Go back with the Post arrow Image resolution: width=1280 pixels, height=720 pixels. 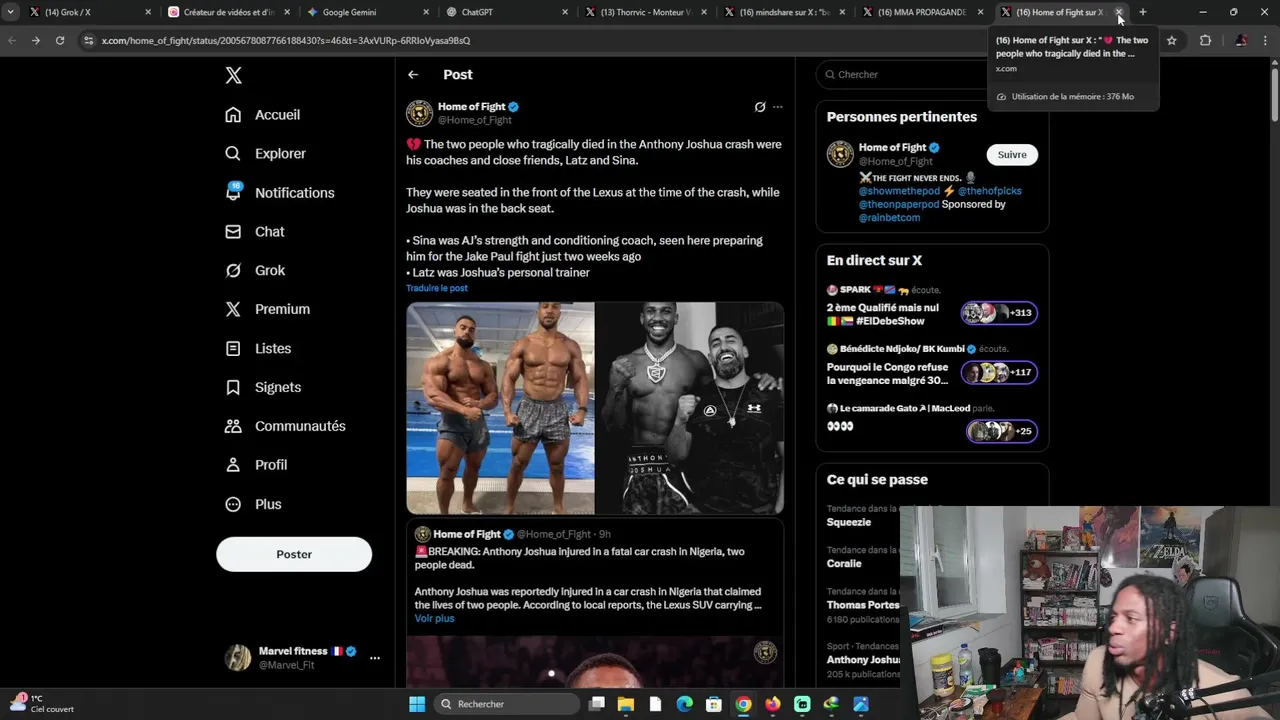pos(413,75)
